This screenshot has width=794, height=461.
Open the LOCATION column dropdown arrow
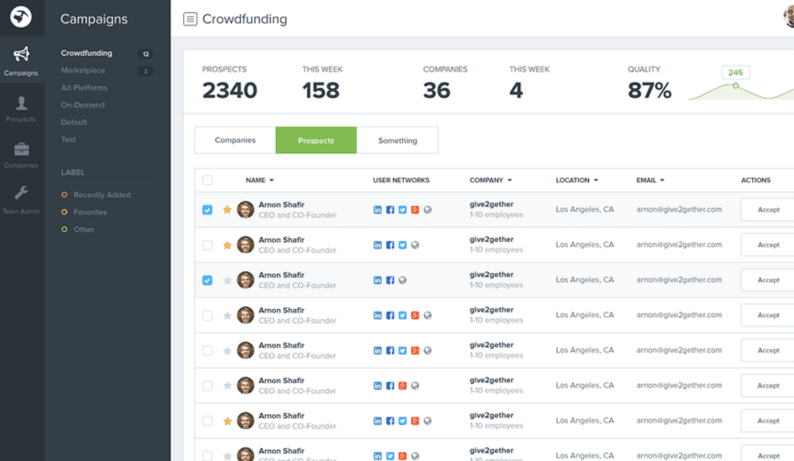point(597,181)
